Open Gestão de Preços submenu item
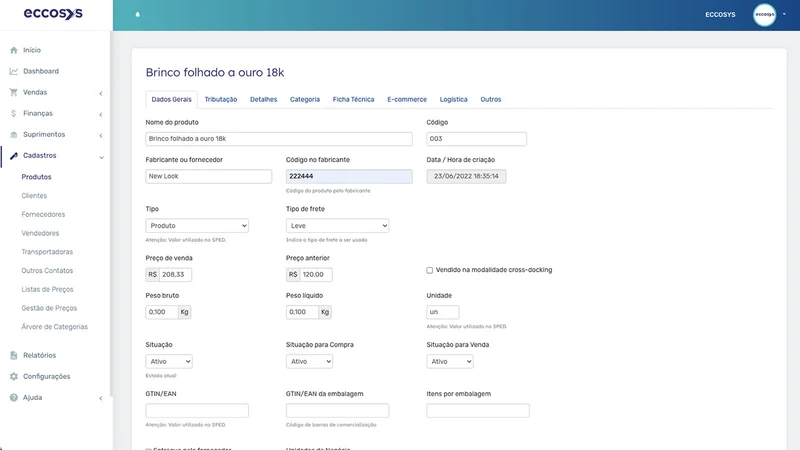800x450 pixels. pyautogui.click(x=49, y=308)
